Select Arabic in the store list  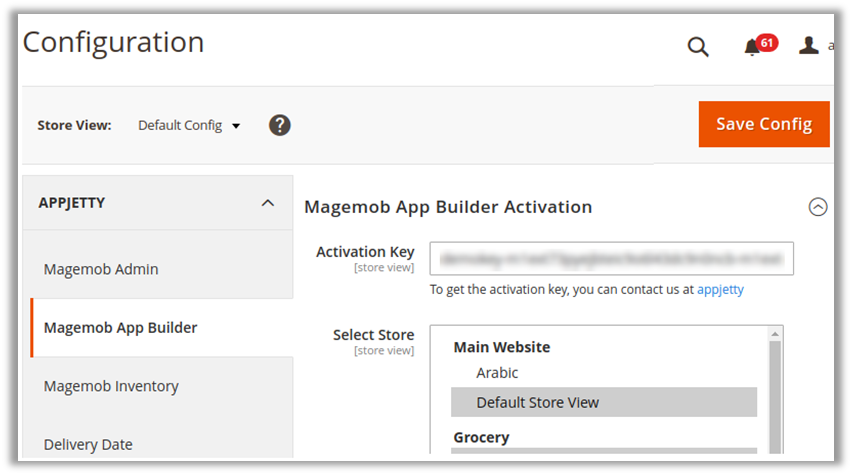click(497, 373)
